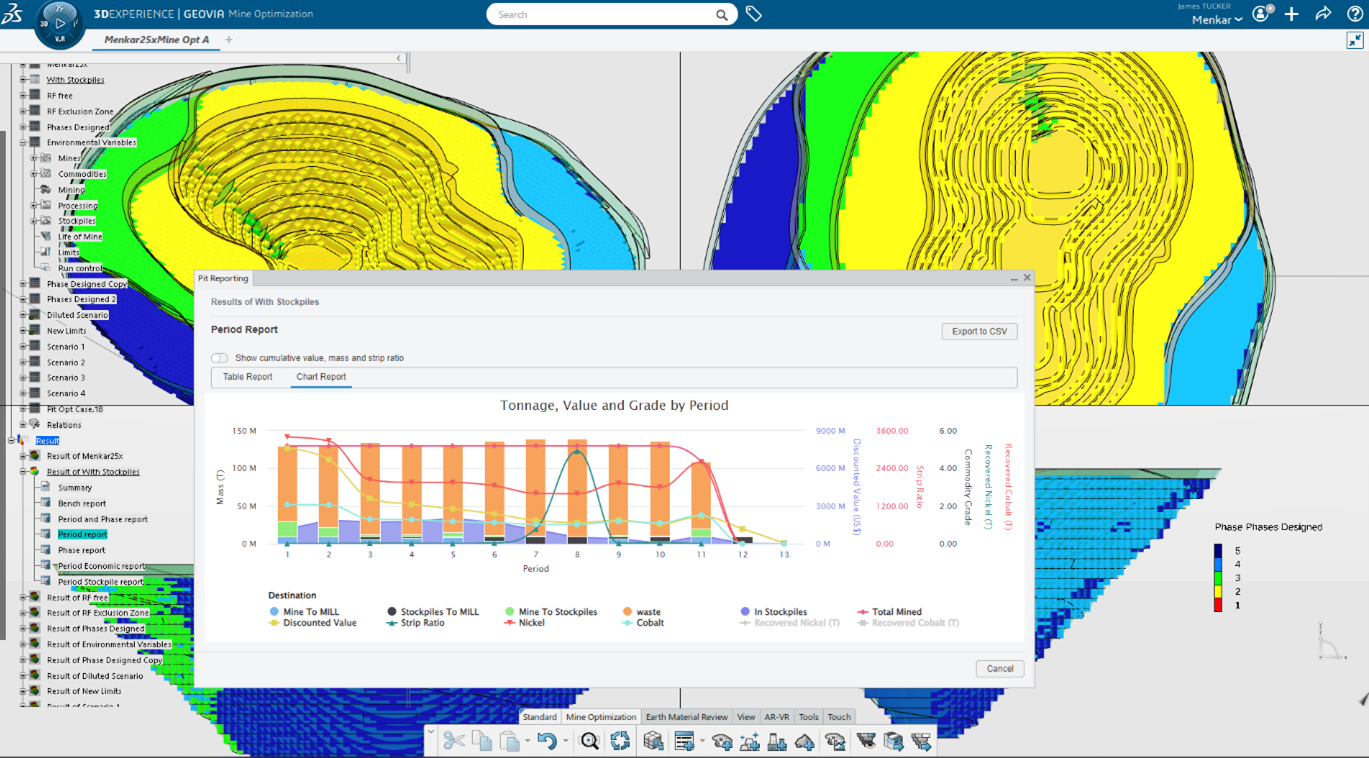Collapse the tree panel chevron
Viewport: 1369px width, 758px height.
[399, 58]
